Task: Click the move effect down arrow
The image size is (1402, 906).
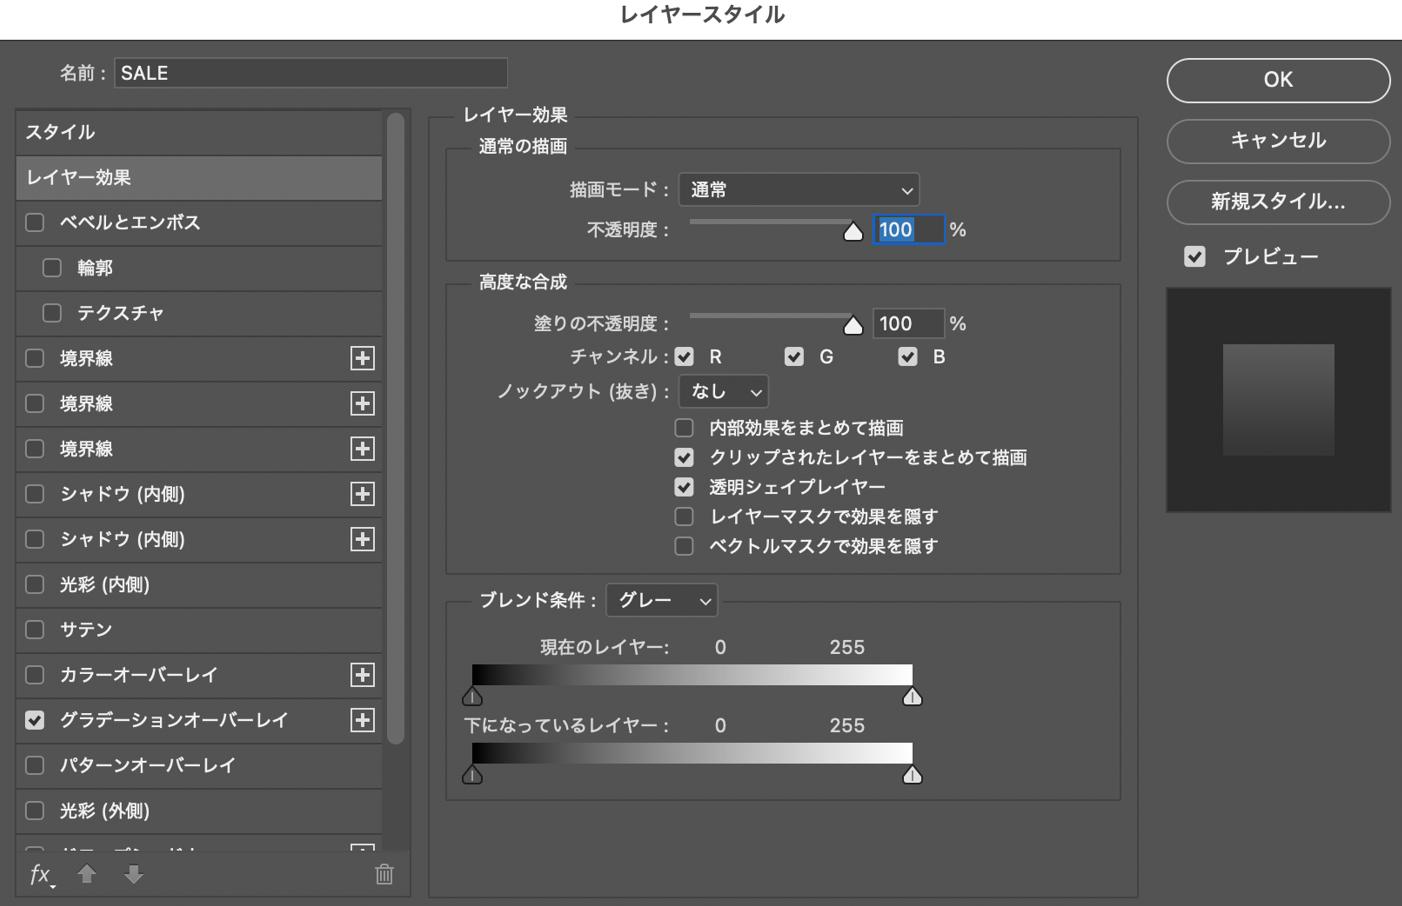Action: click(133, 875)
